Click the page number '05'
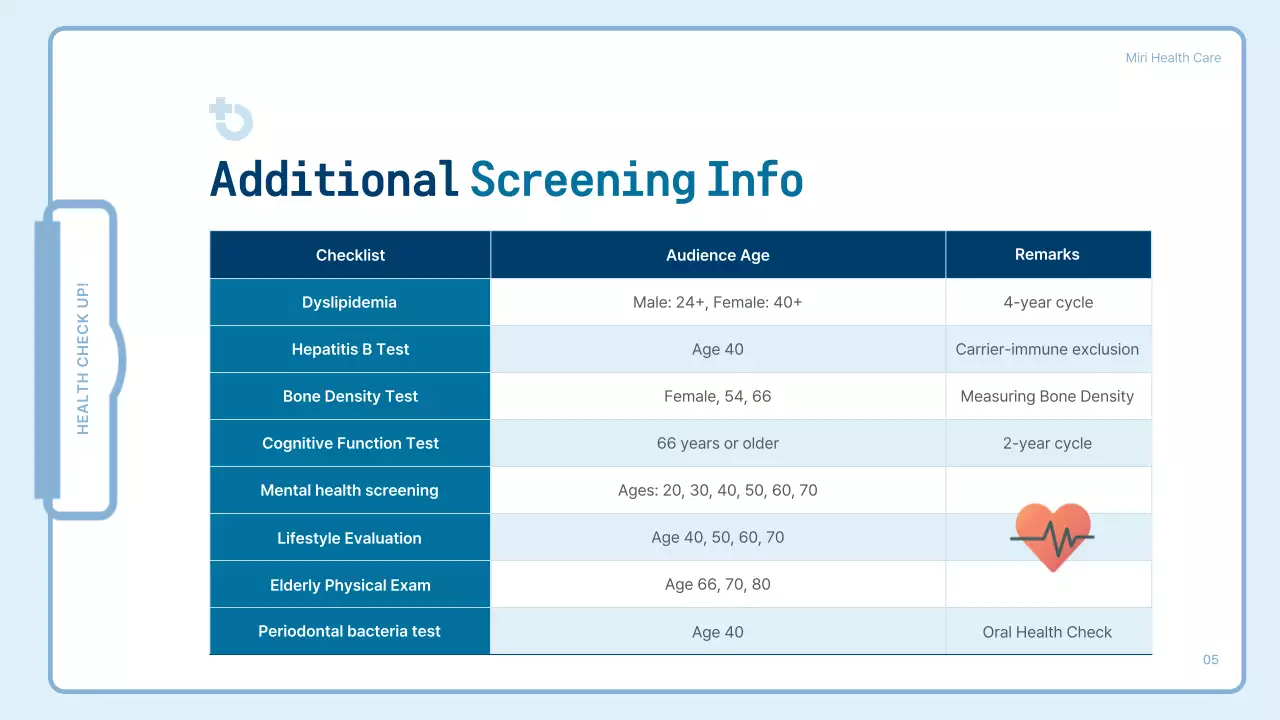The height and width of the screenshot is (720, 1280). tap(1210, 660)
